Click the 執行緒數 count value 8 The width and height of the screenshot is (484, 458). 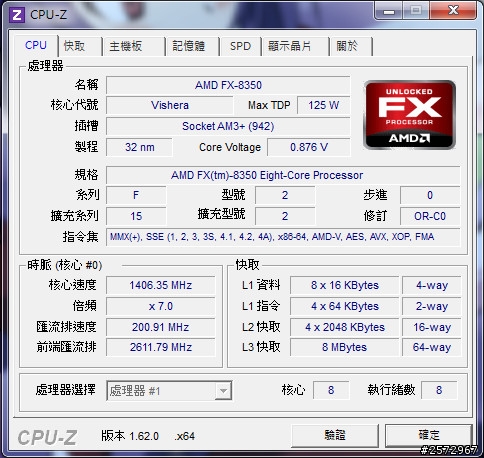pyautogui.click(x=439, y=390)
